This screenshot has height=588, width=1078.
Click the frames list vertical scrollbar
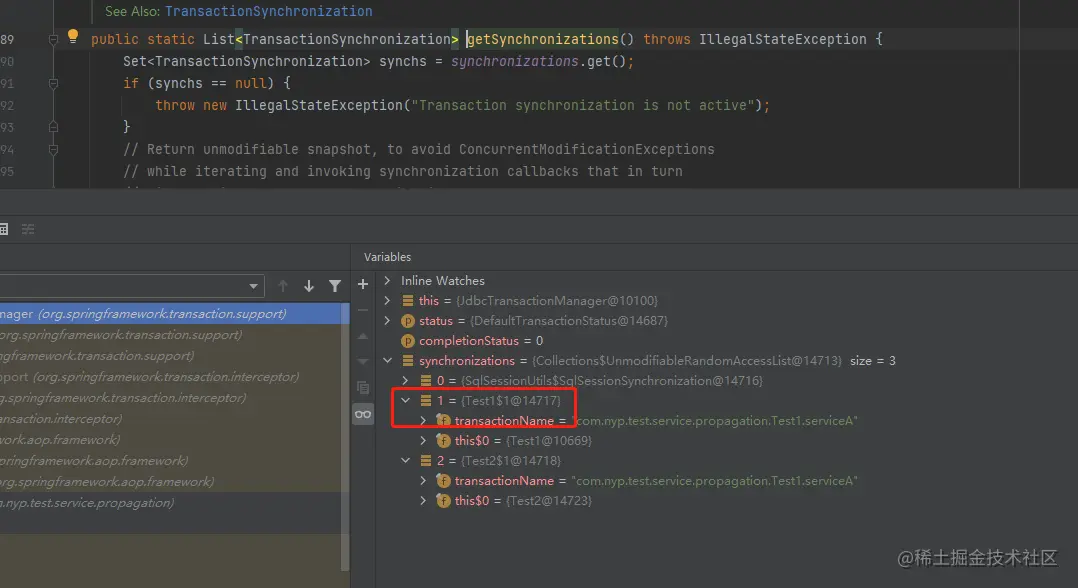click(345, 437)
